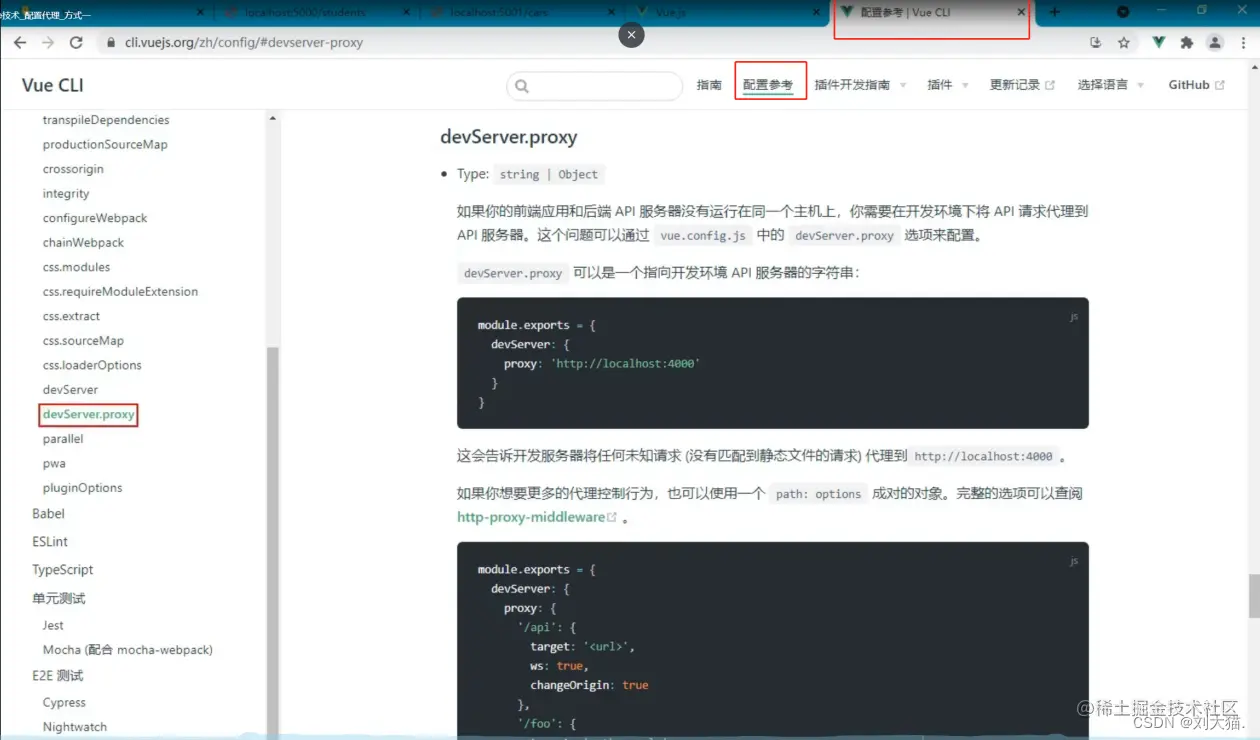
Task: Switch to the 指南 menu item
Action: click(709, 85)
